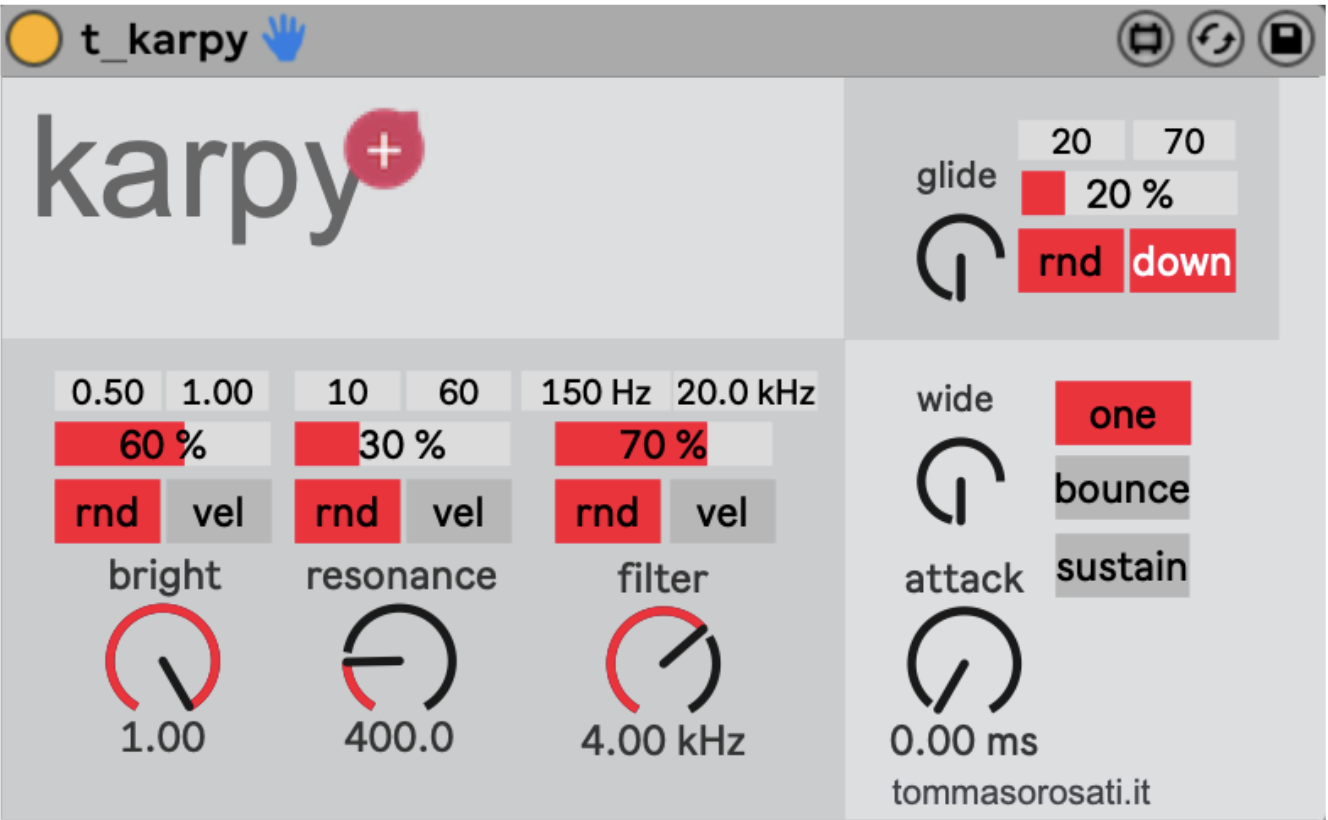Click the bright maximum value 1.00 field
This screenshot has width=1328, height=820.
(217, 392)
